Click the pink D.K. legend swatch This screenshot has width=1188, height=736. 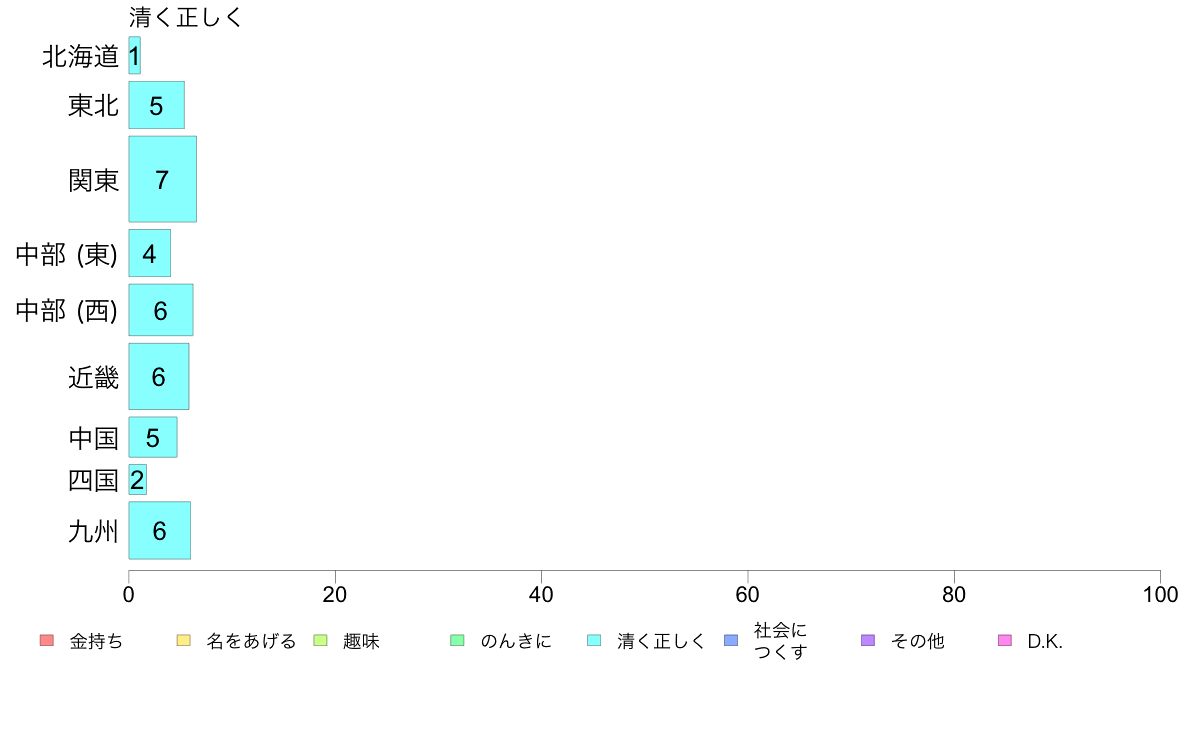click(x=1005, y=640)
